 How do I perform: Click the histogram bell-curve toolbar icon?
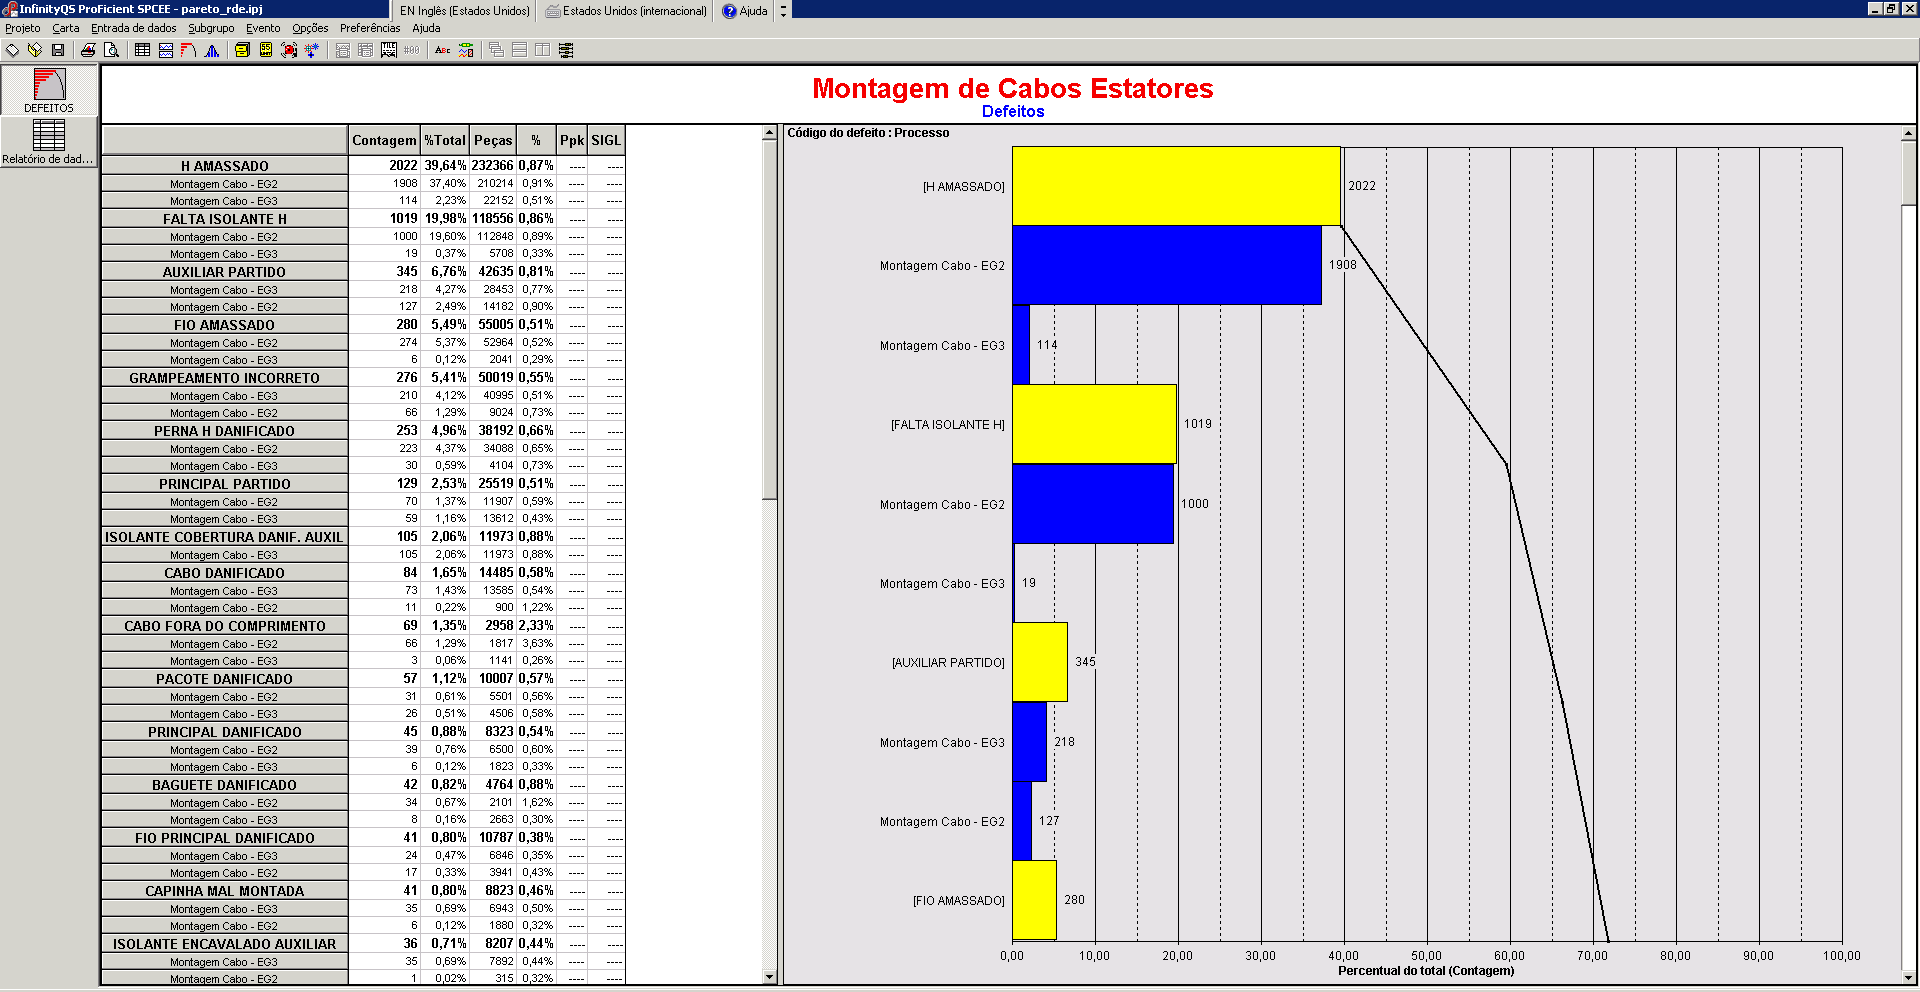coord(212,50)
